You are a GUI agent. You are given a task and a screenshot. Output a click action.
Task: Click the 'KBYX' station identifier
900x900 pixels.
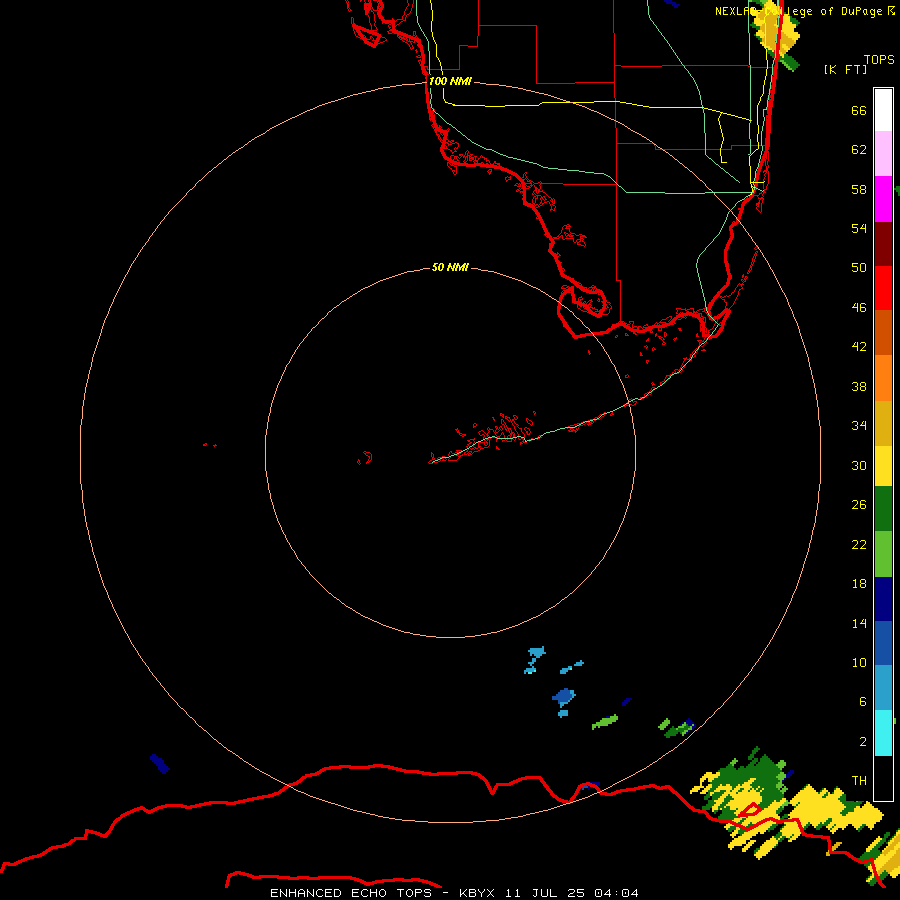click(x=476, y=893)
